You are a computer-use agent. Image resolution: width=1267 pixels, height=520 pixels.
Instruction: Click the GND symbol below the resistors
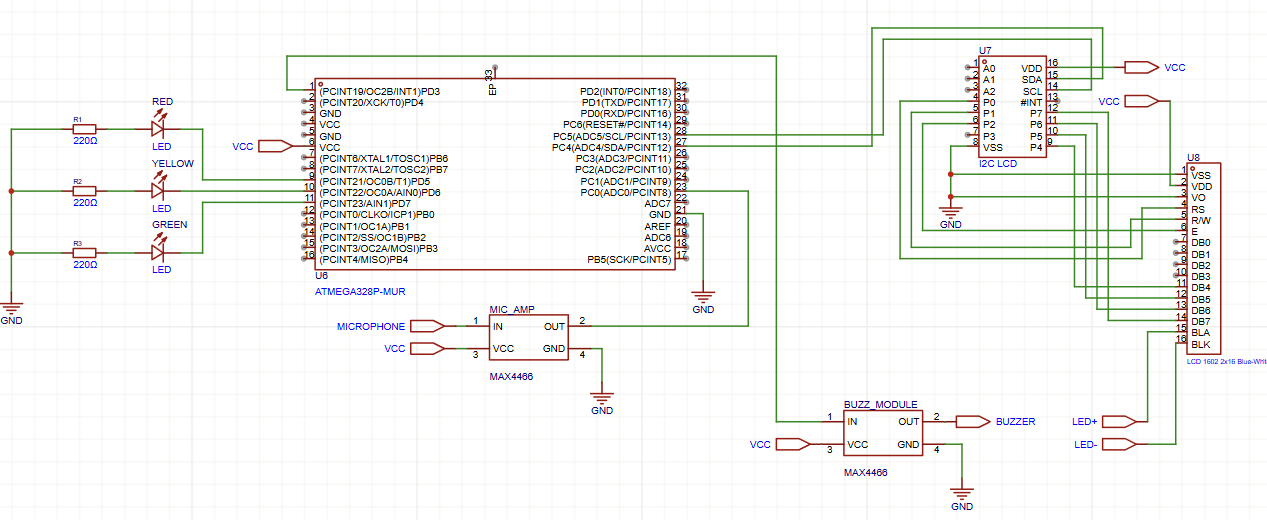pos(12,306)
